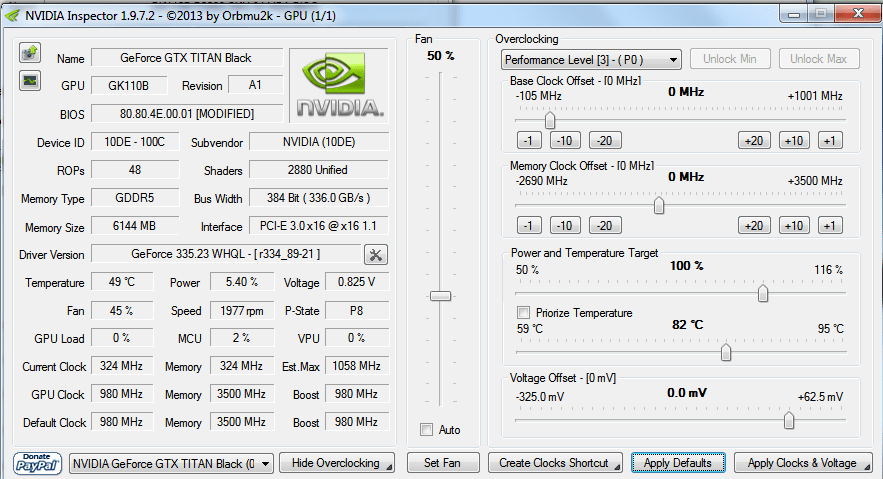This screenshot has width=883, height=479.
Task: Click the temperature target slider handle
Action: pos(726,352)
